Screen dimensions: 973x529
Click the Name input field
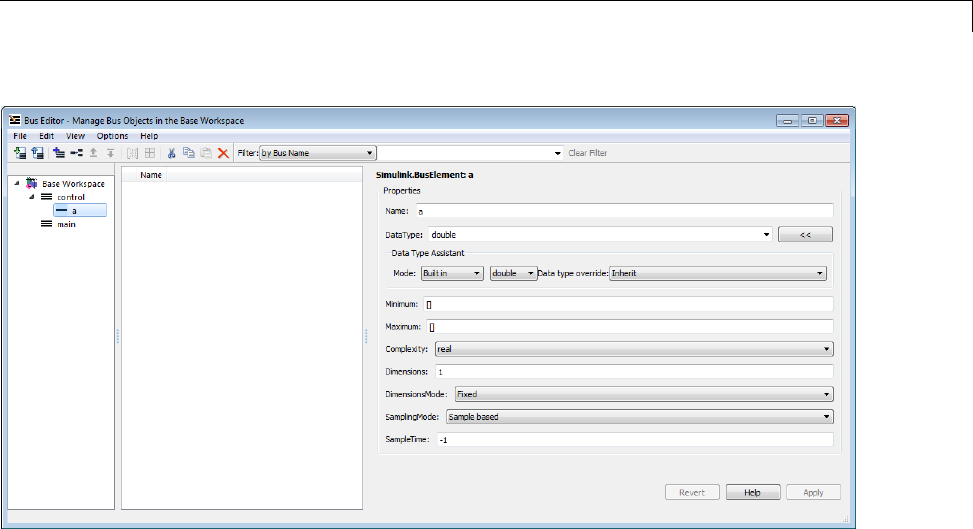pos(624,211)
